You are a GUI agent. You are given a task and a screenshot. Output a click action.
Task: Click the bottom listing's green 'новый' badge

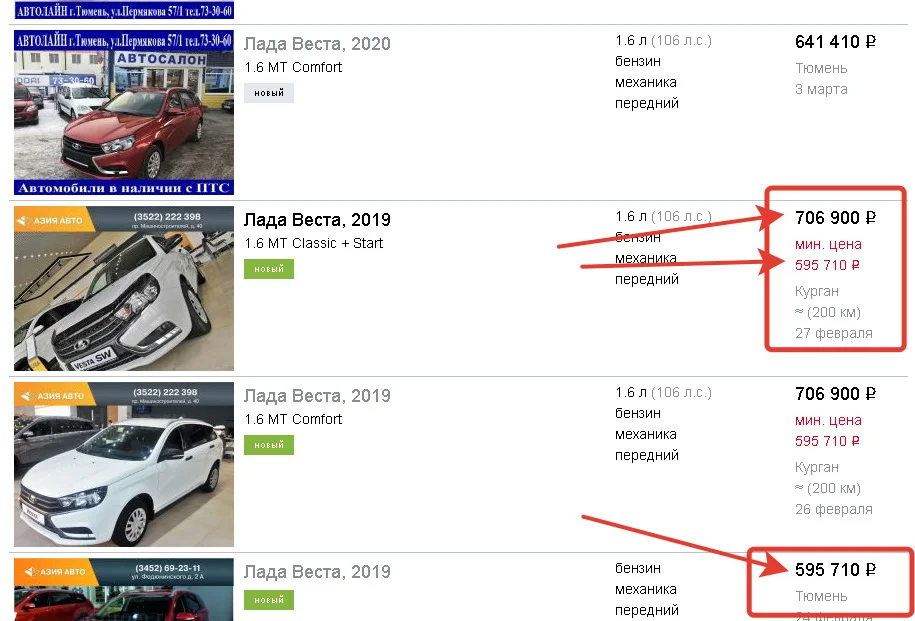click(x=269, y=600)
